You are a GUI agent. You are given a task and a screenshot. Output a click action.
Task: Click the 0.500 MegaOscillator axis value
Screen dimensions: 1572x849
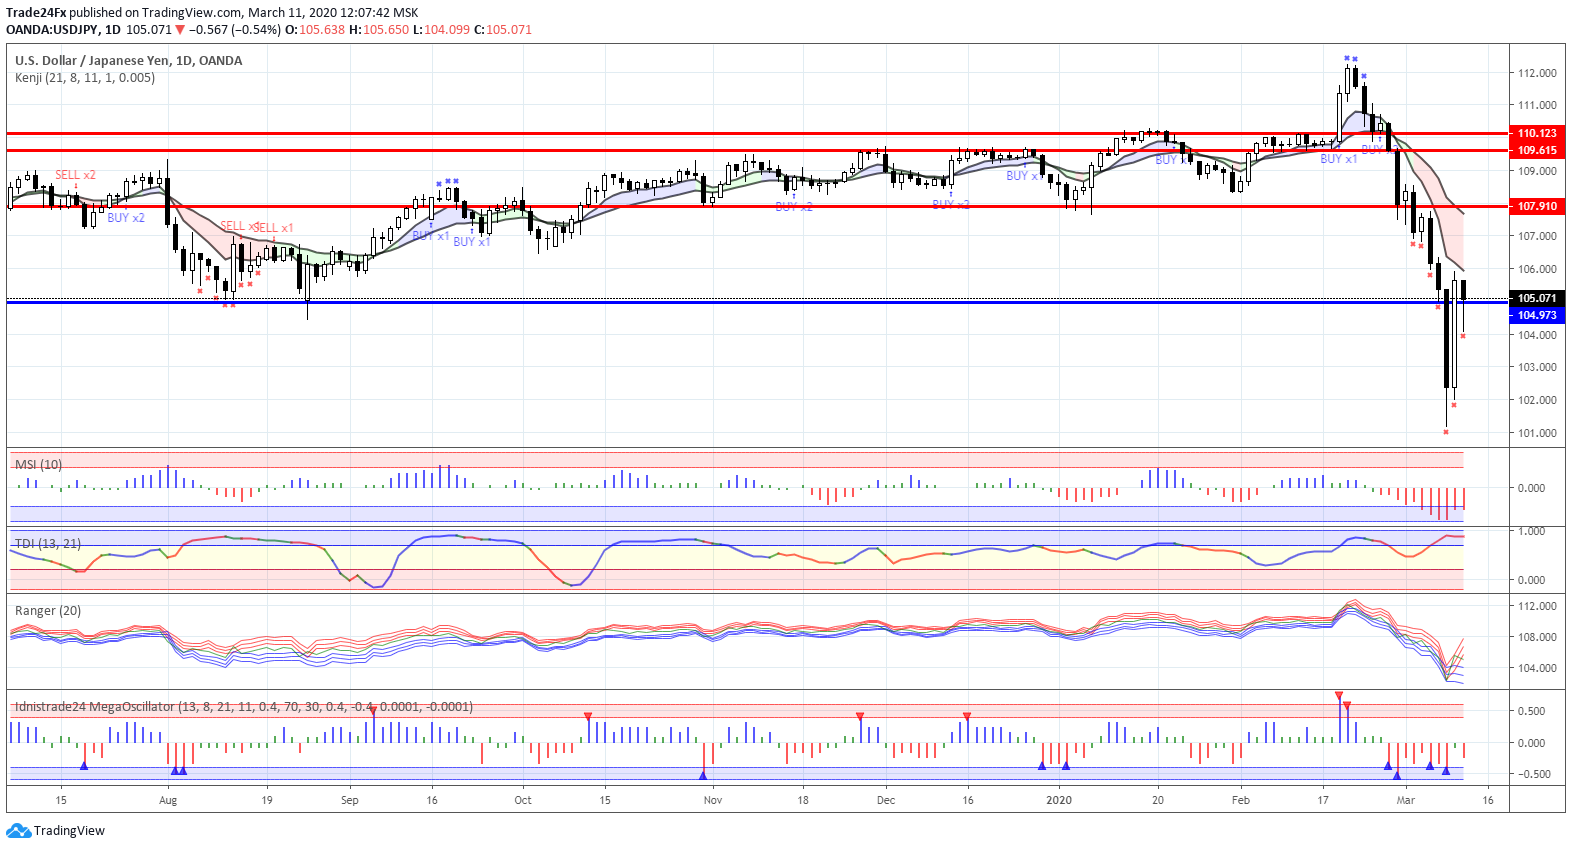(1532, 711)
